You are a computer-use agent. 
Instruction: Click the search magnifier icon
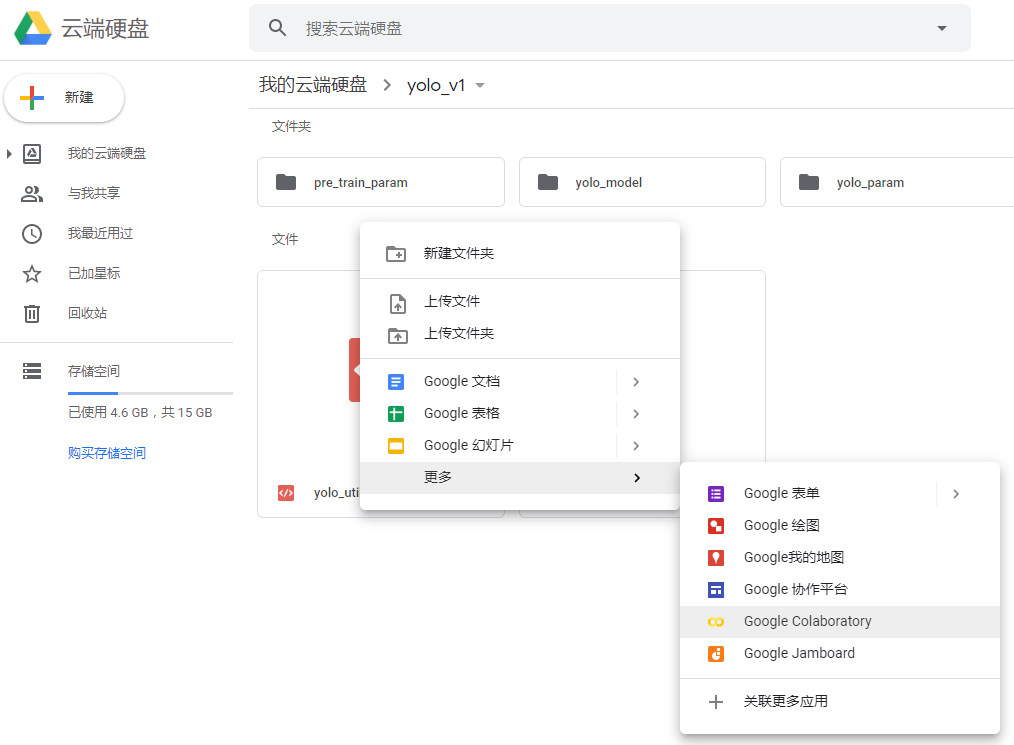click(277, 28)
